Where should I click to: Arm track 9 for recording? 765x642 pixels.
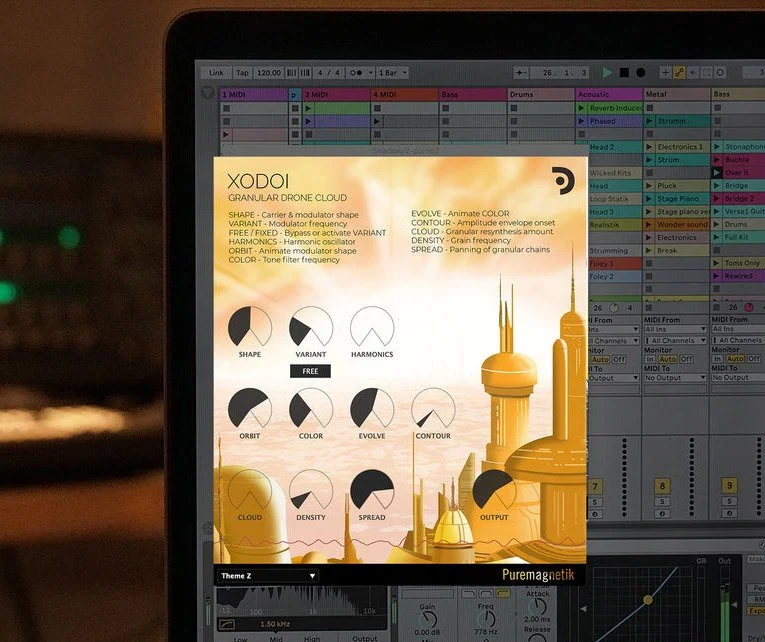[729, 513]
